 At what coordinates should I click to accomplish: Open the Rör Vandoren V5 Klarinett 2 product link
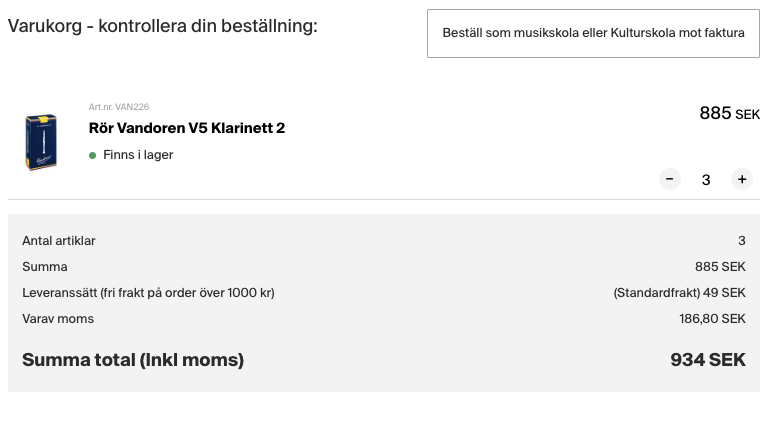187,128
